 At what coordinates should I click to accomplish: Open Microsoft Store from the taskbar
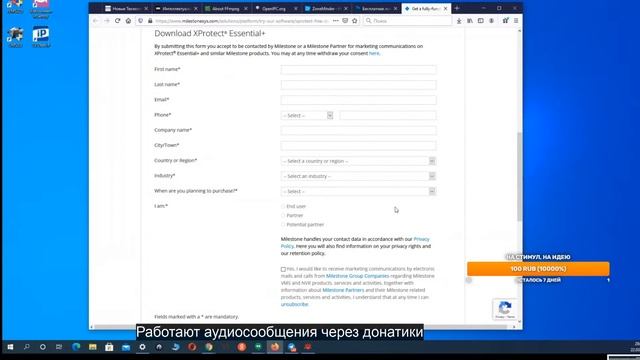point(109,347)
